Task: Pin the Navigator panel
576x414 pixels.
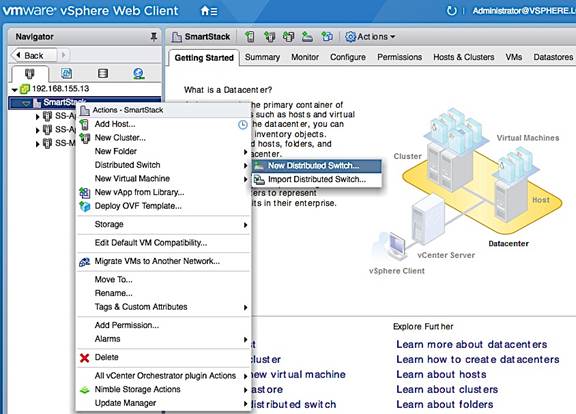Action: tap(154, 36)
